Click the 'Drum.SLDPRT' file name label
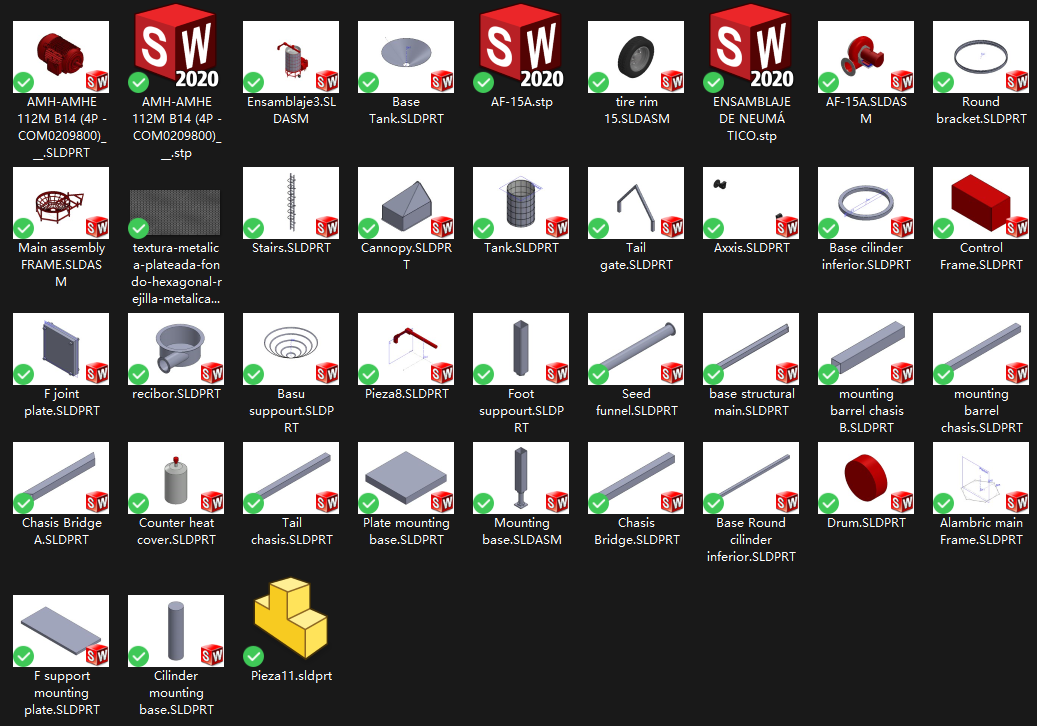 coord(866,522)
